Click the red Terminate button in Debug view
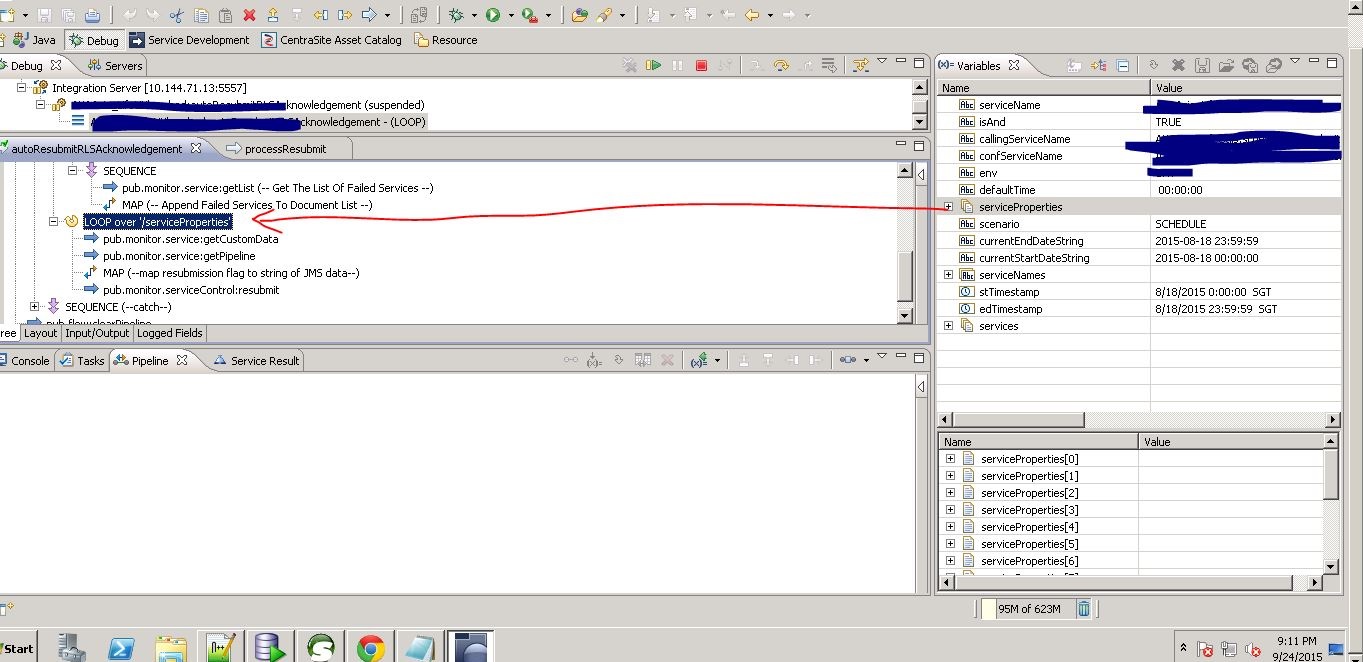This screenshot has width=1363, height=662. point(702,65)
